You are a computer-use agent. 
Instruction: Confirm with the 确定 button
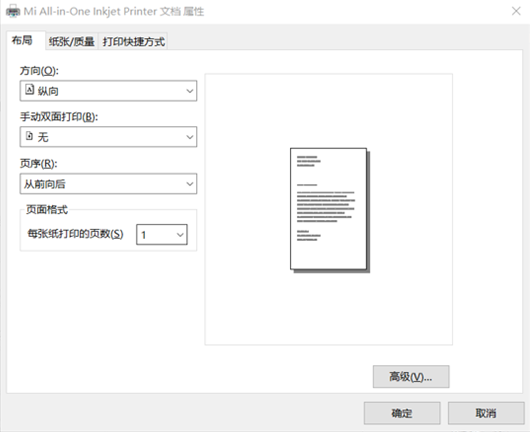[x=402, y=413]
